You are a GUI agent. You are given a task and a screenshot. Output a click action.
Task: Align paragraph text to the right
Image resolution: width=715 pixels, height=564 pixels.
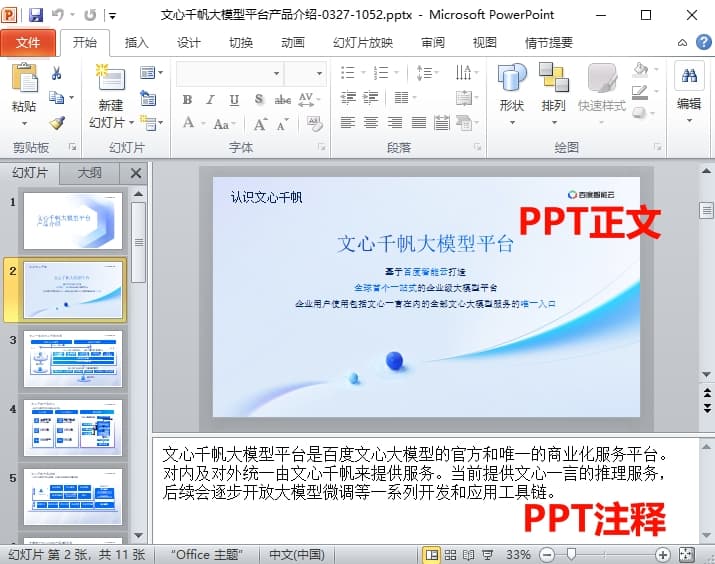(x=395, y=122)
